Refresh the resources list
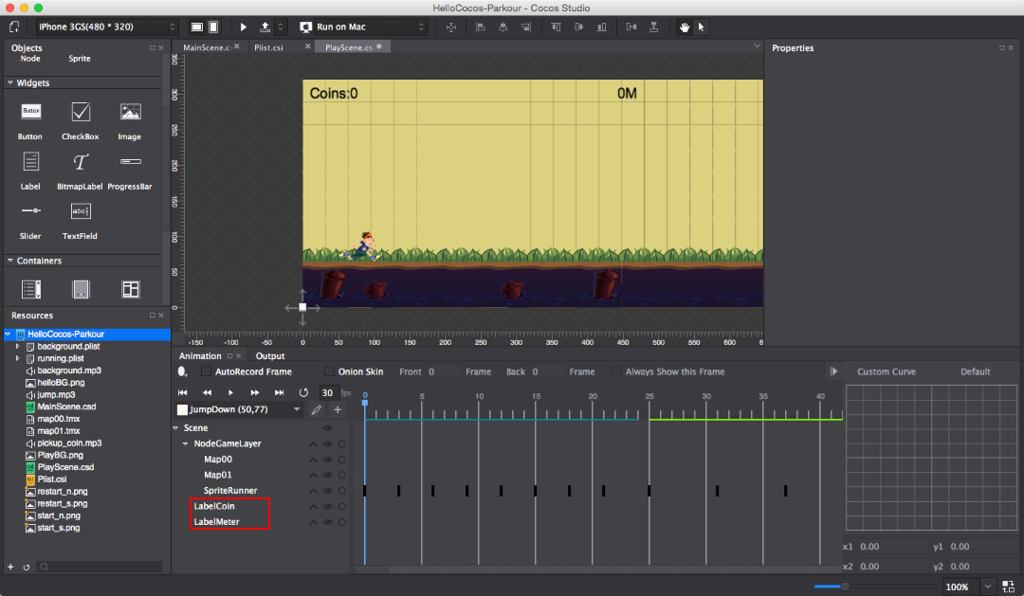The image size is (1024, 596). (26, 567)
